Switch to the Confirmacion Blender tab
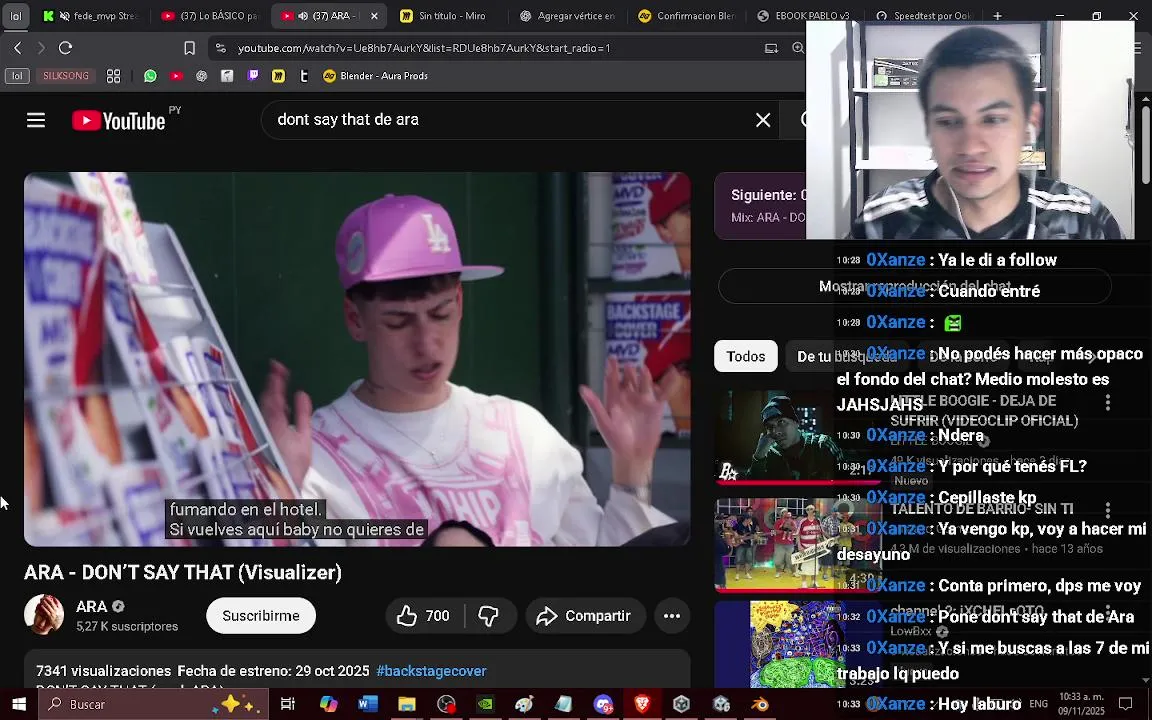 pos(687,15)
